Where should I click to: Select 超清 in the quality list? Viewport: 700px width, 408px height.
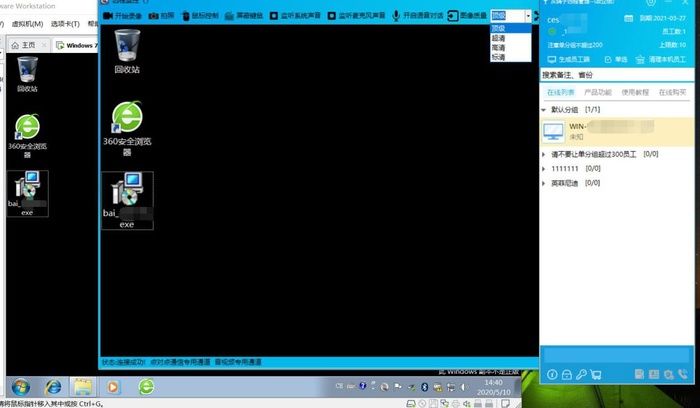[x=510, y=38]
